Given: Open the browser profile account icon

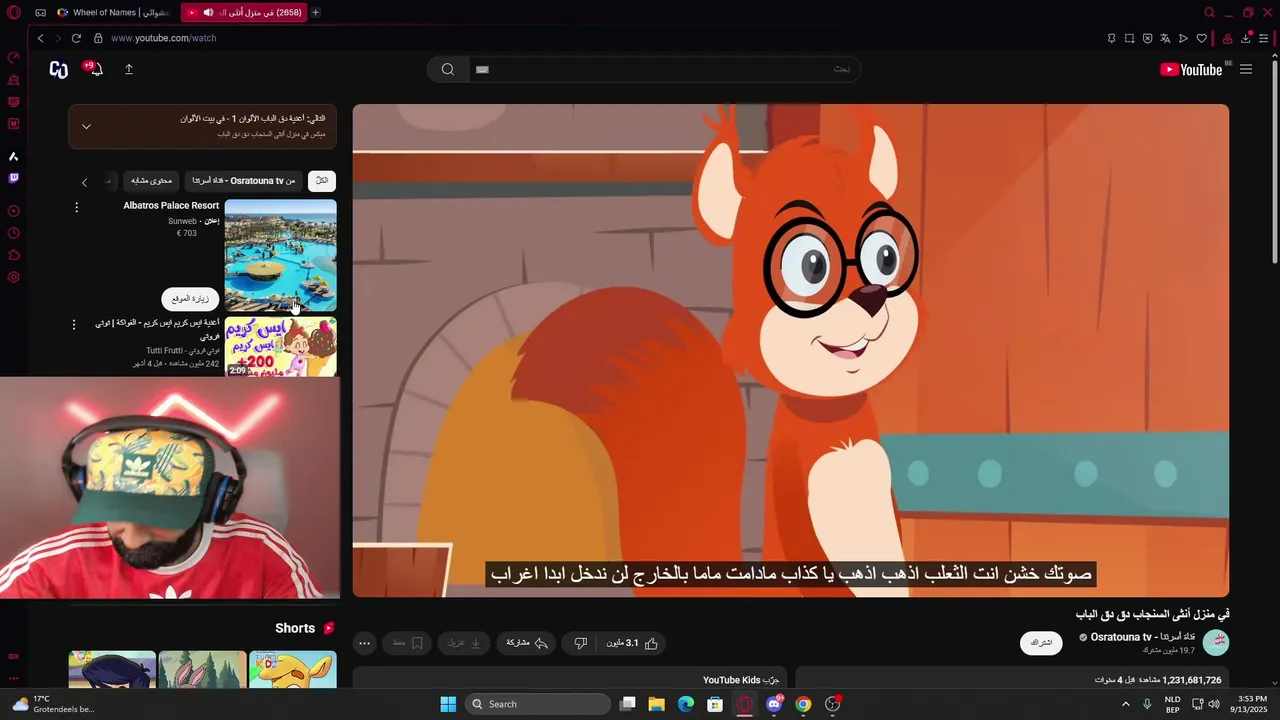Looking at the screenshot, I should pos(1227,38).
